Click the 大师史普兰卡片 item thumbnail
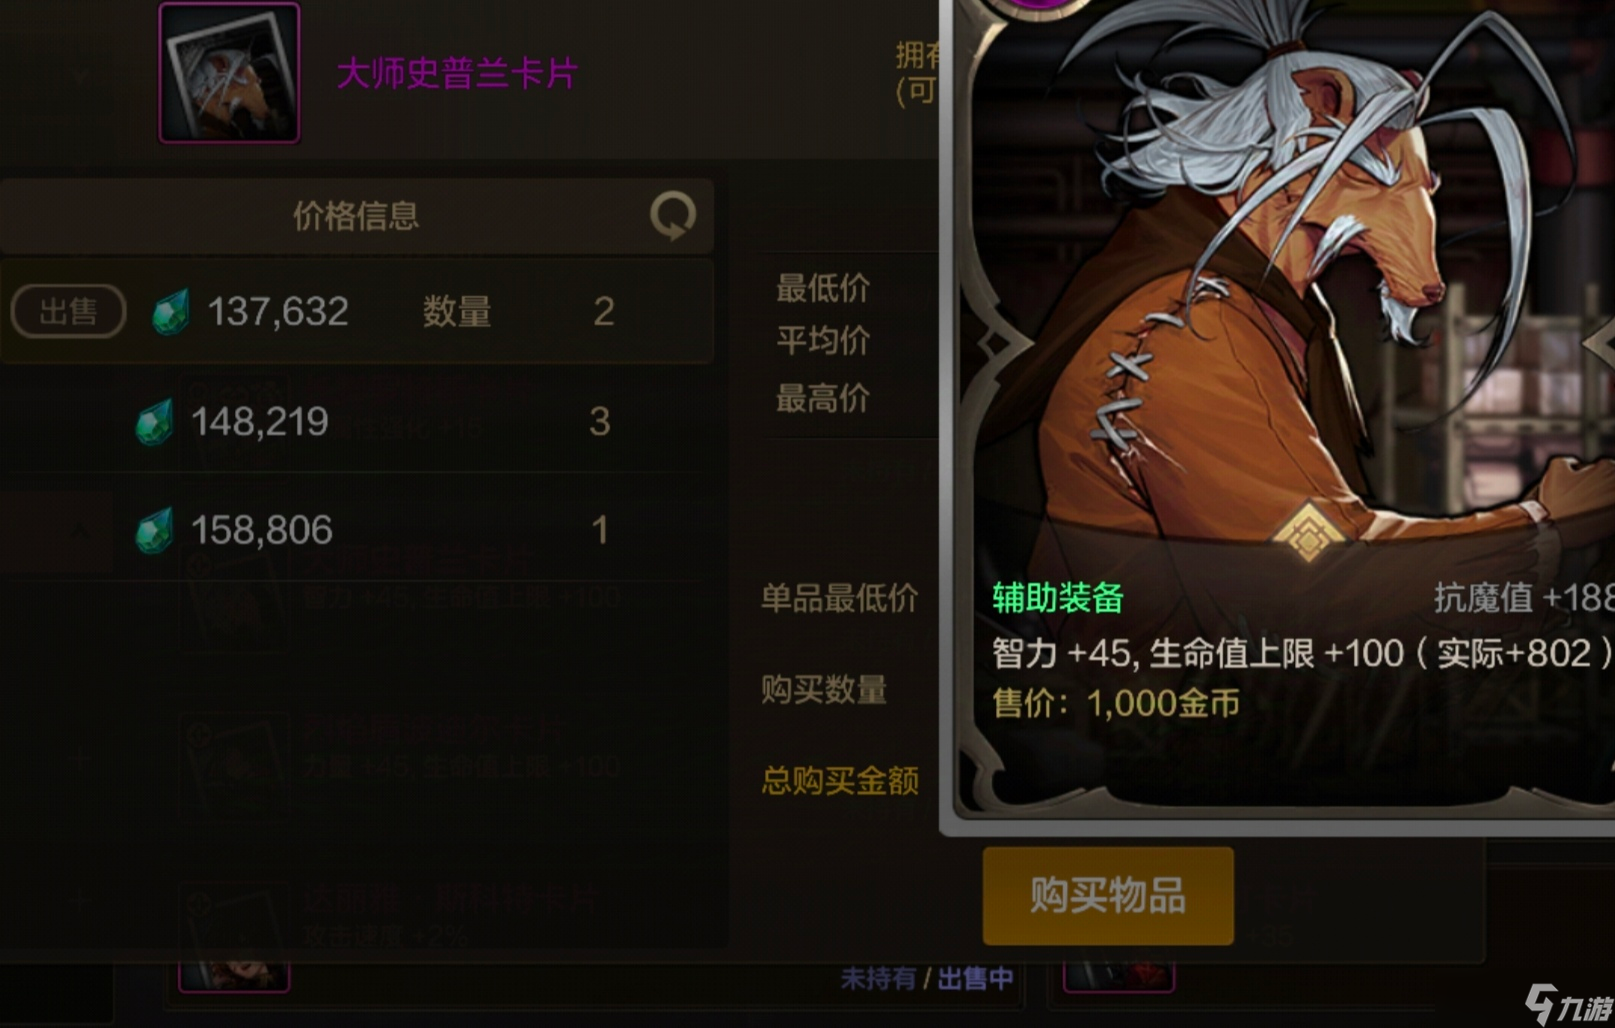The height and width of the screenshot is (1028, 1615). coord(229,73)
